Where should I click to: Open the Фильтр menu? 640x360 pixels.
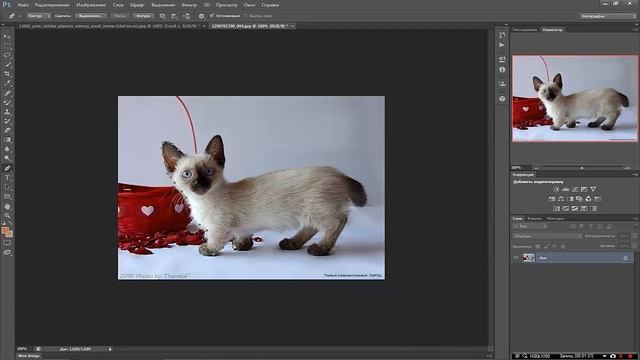(189, 5)
